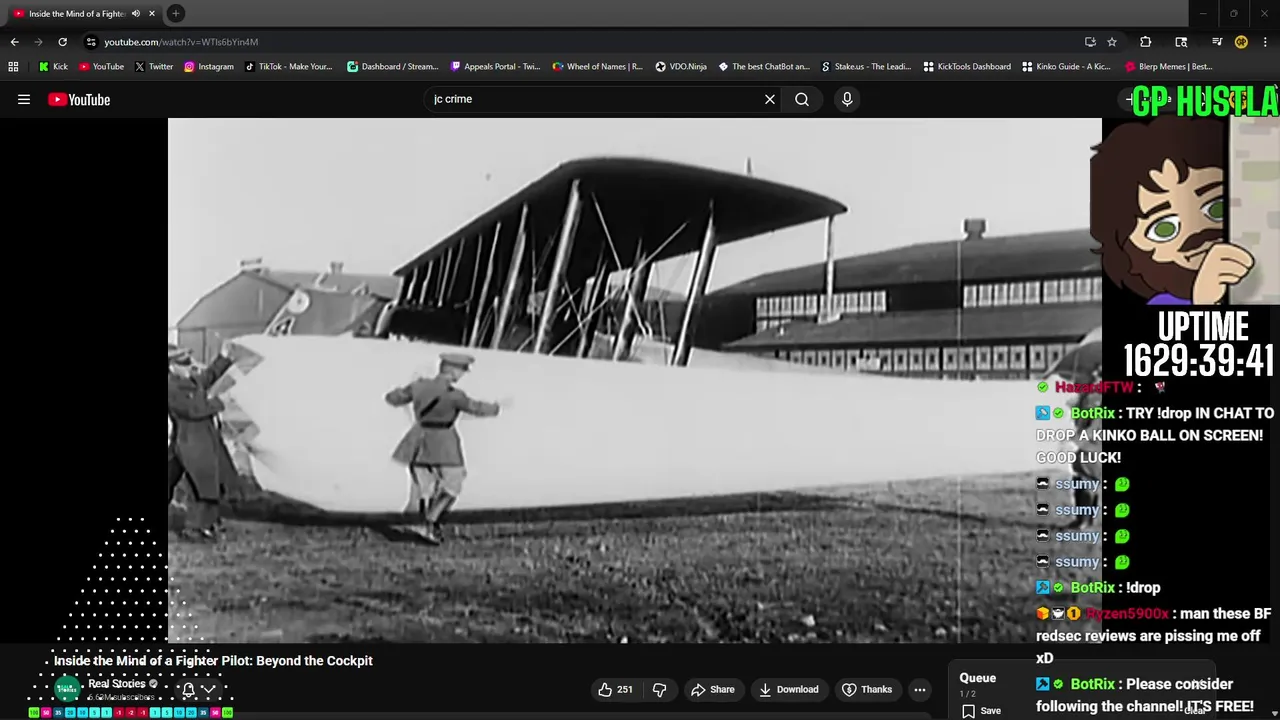Image resolution: width=1280 pixels, height=720 pixels.
Task: Open the Real Stories channel name link
Action: (116, 683)
